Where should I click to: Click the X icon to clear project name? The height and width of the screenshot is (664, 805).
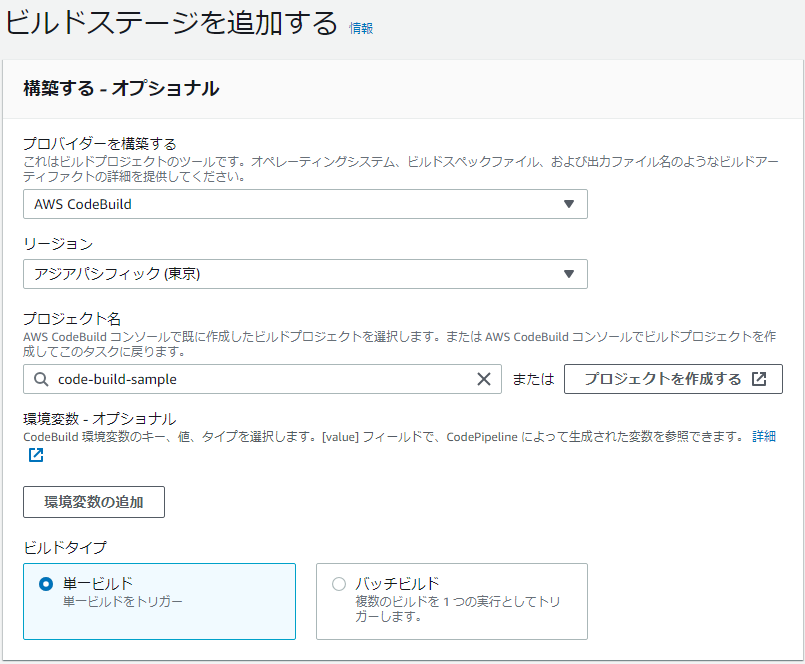(x=485, y=379)
